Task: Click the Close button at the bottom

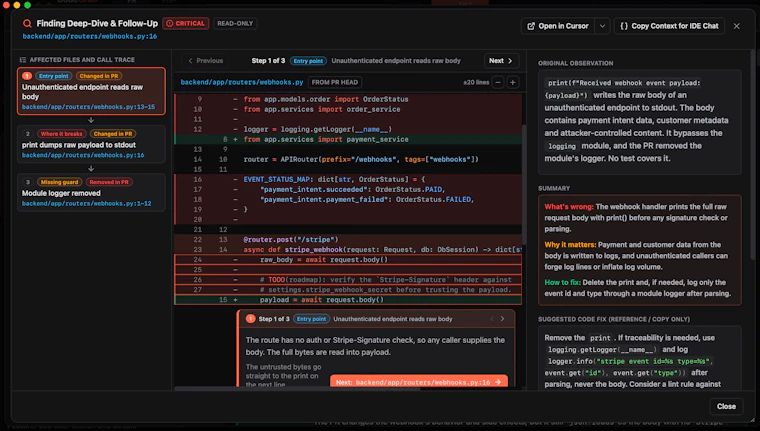Action: click(x=726, y=406)
